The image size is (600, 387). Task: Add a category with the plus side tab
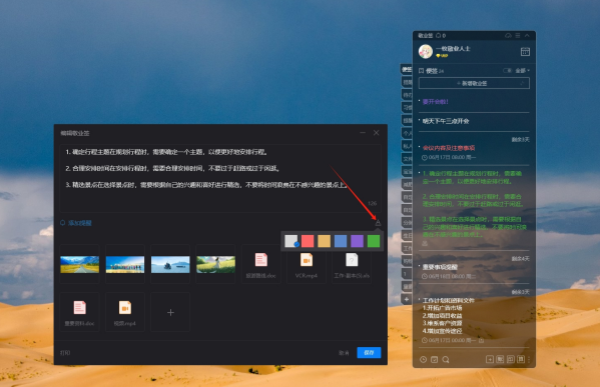point(407,299)
